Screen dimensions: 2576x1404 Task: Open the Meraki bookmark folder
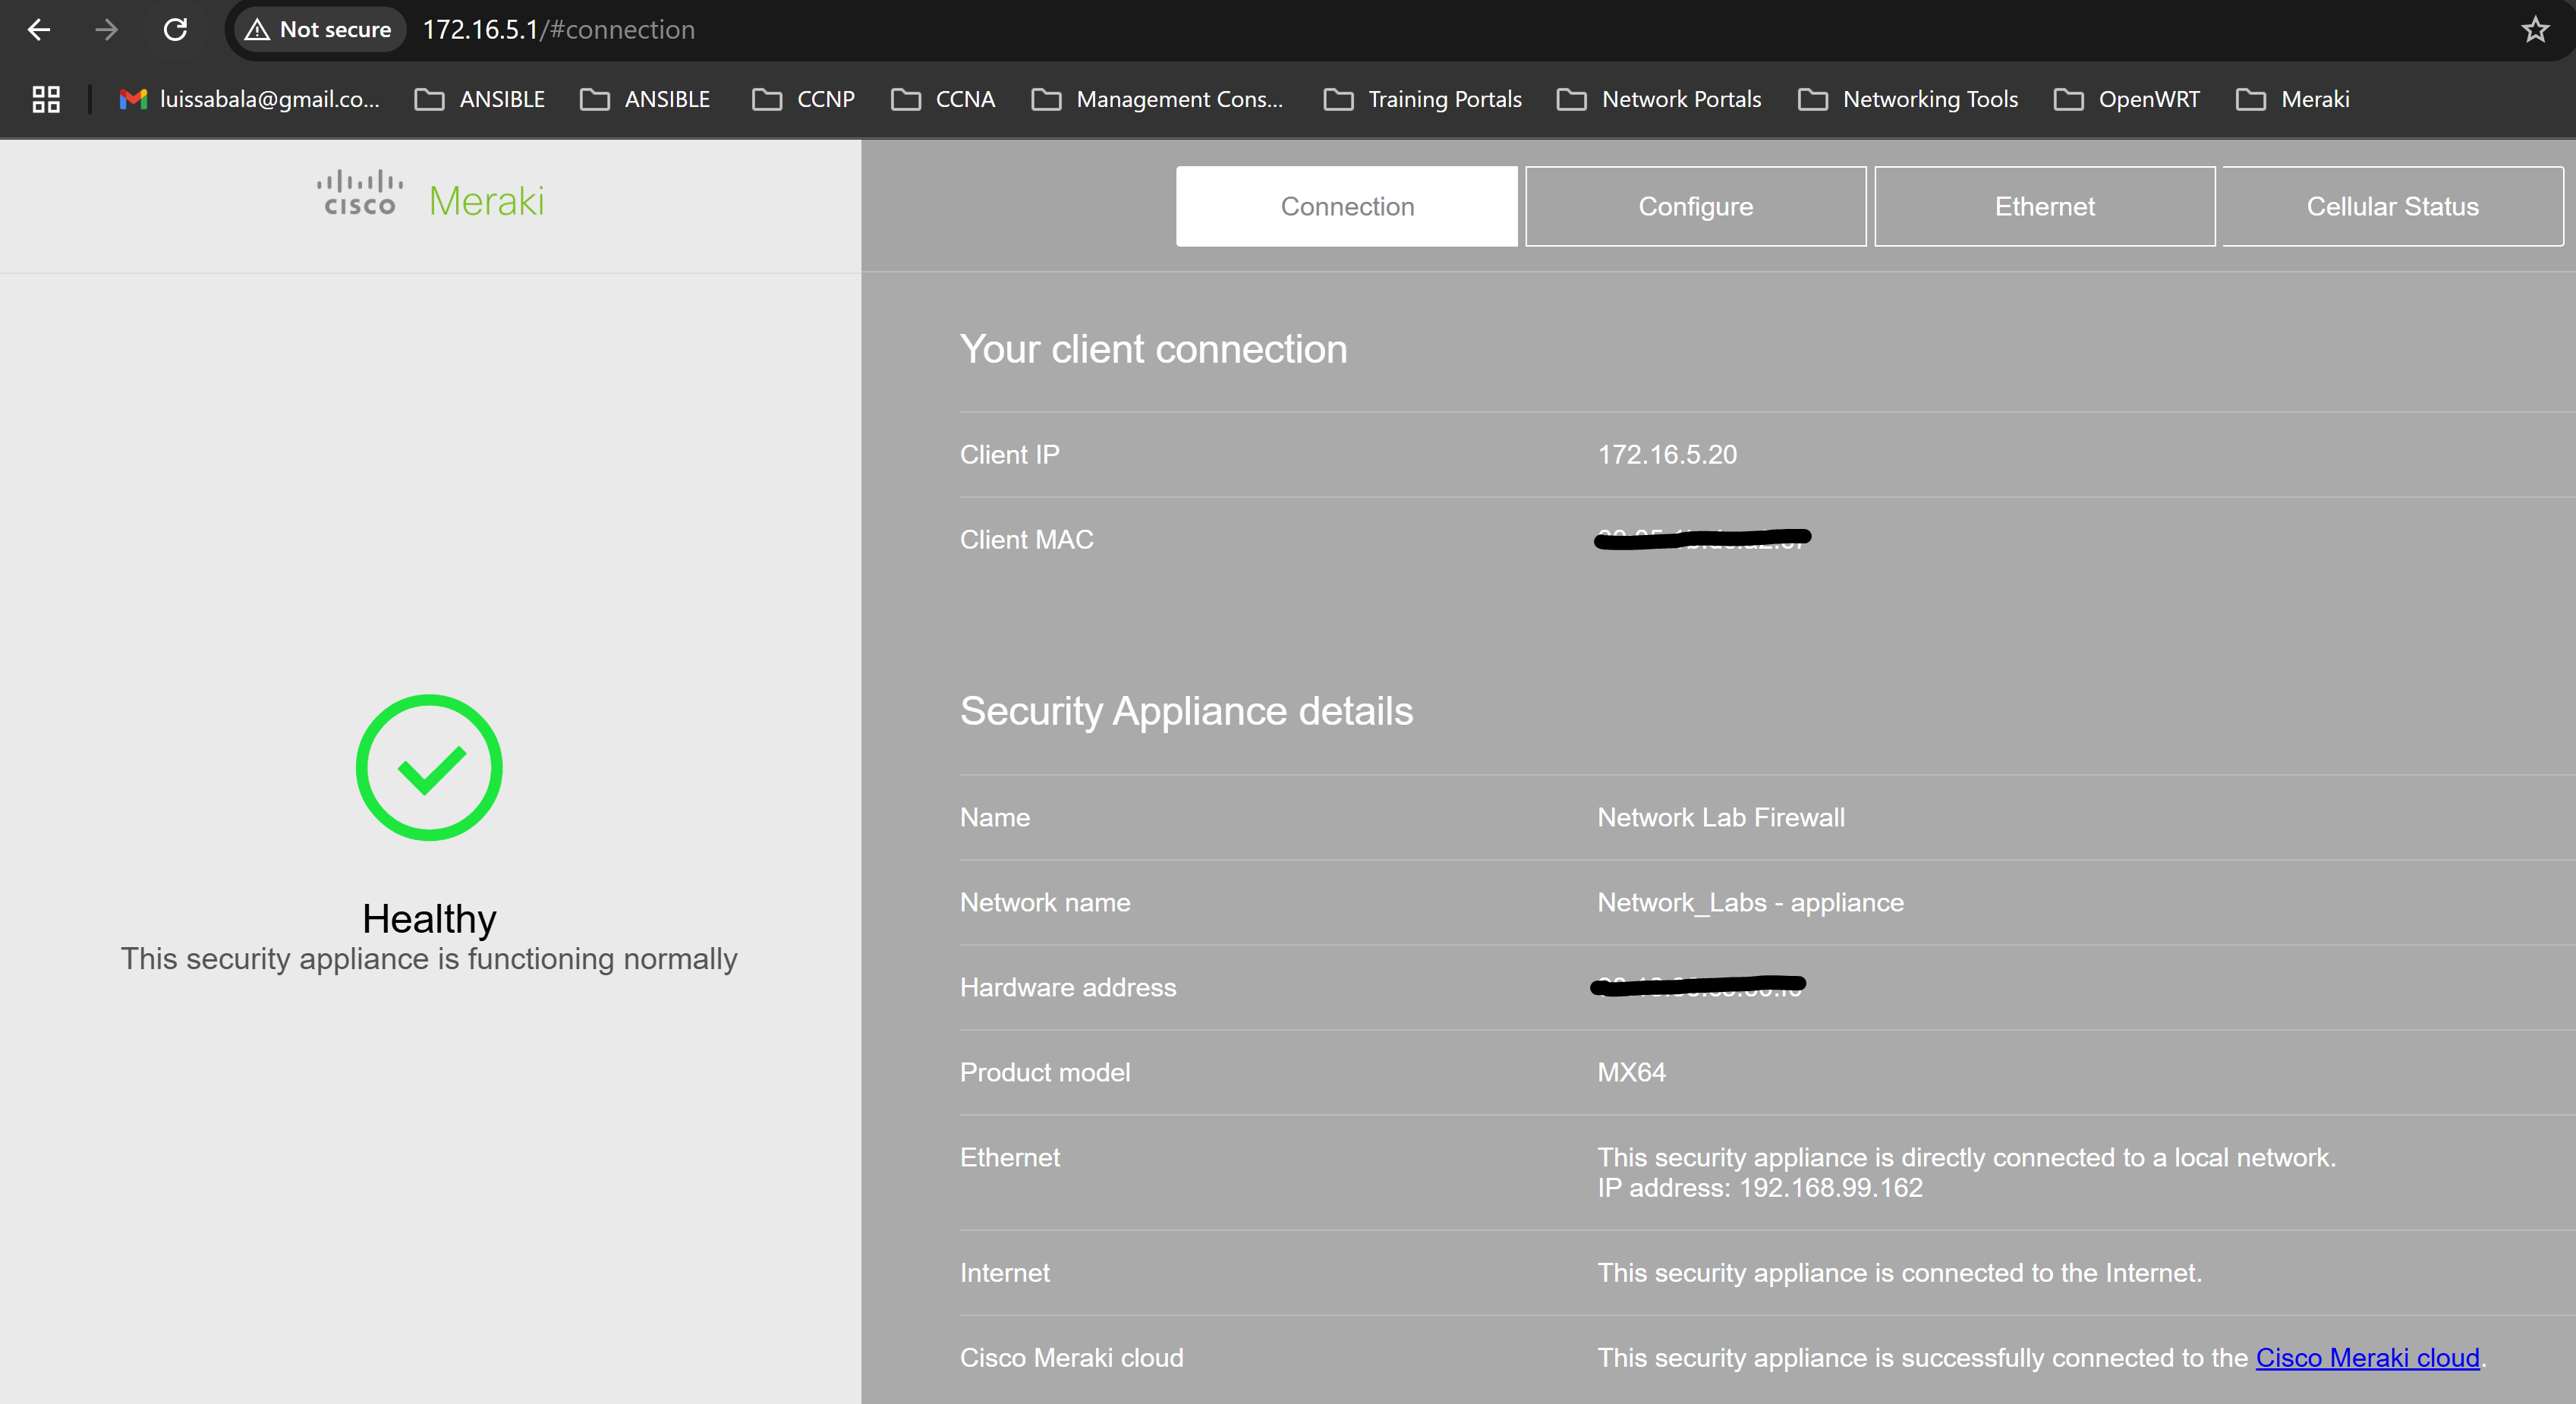2294,99
